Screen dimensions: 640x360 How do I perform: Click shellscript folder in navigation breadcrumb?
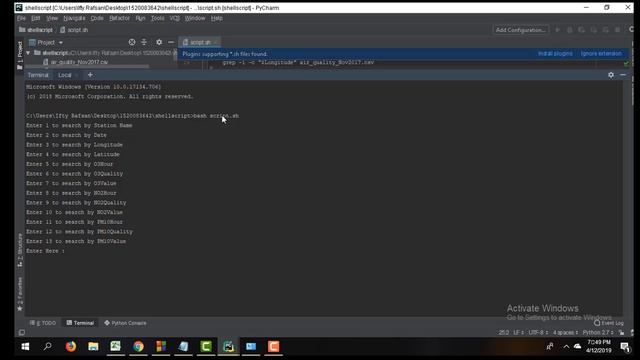point(36,30)
